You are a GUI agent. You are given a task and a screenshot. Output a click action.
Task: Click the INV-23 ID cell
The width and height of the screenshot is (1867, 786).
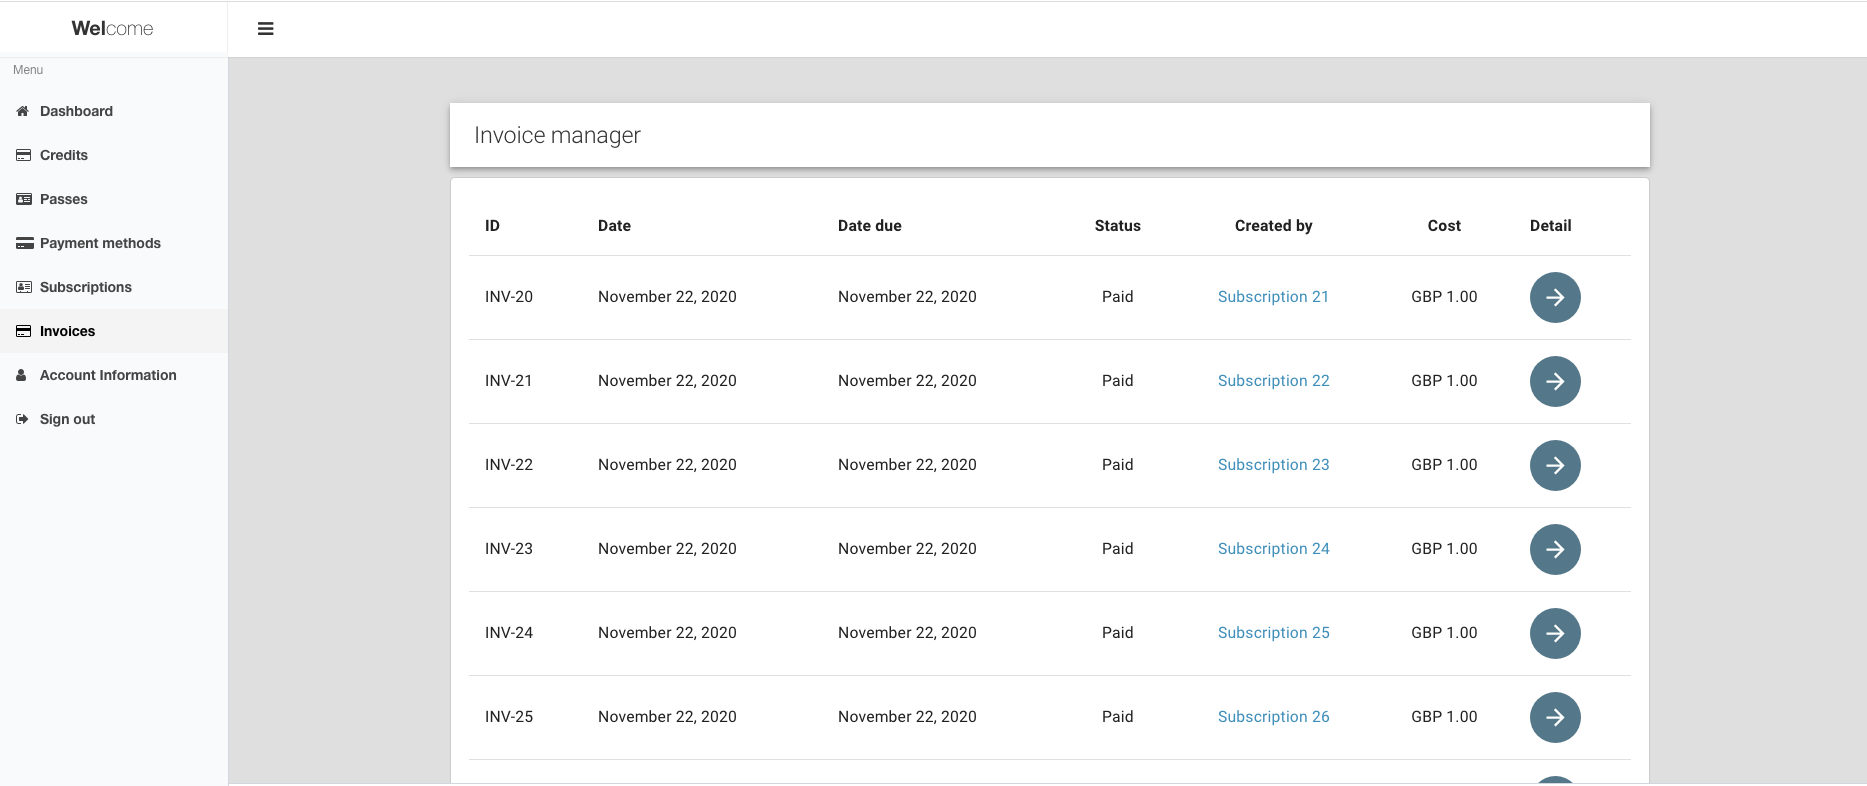point(509,549)
